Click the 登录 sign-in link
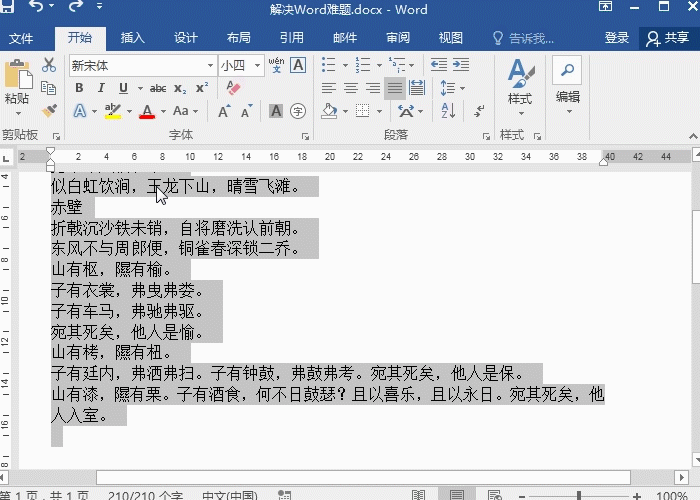Screen dimensions: 700x500 [617, 38]
